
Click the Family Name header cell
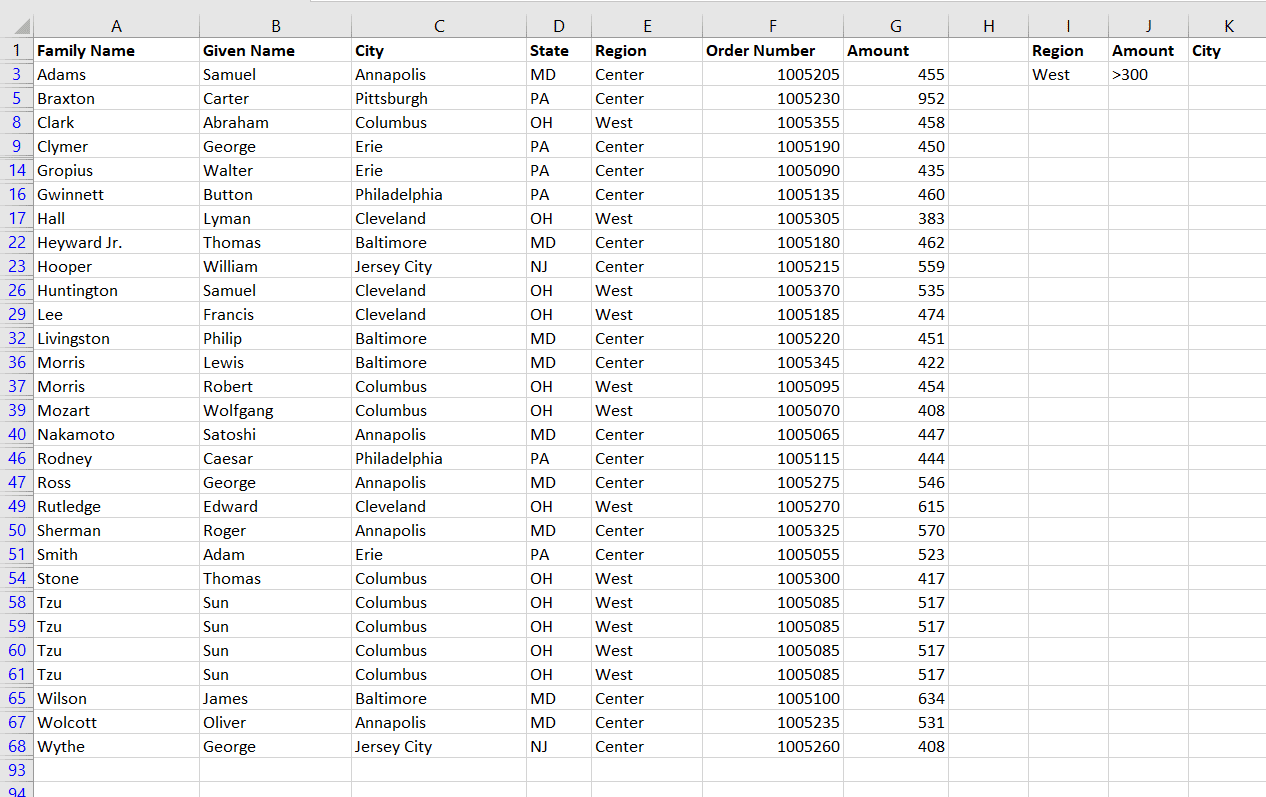116,50
